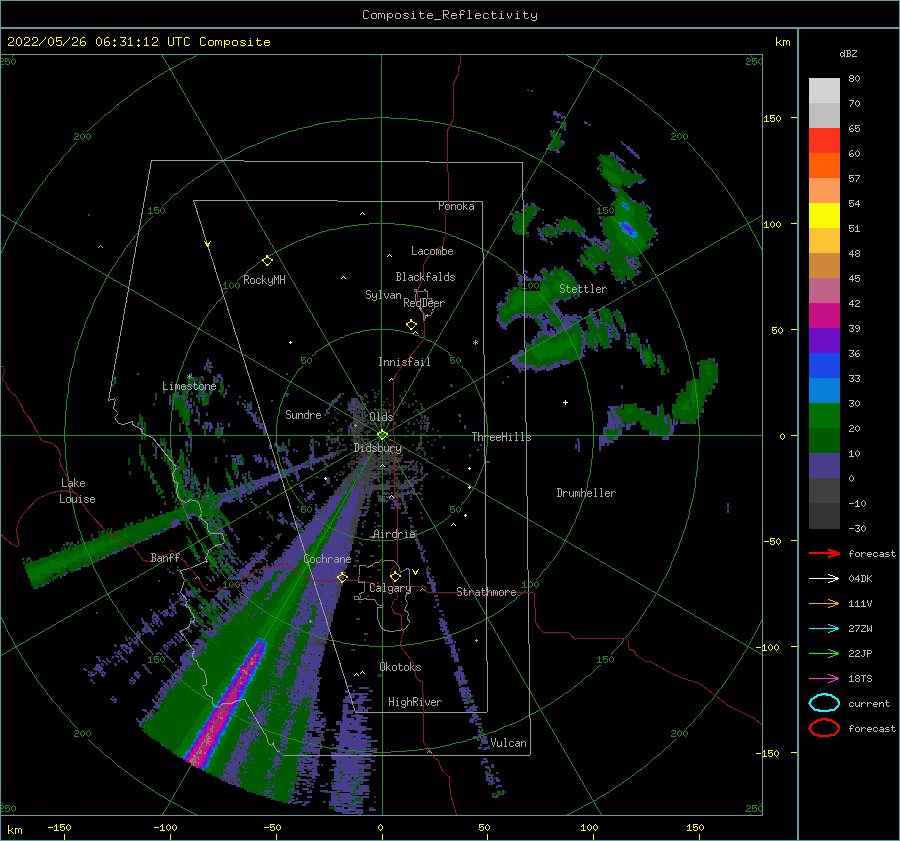The height and width of the screenshot is (841, 900).
Task: Select the Lake Louise label
Action: tap(77, 491)
